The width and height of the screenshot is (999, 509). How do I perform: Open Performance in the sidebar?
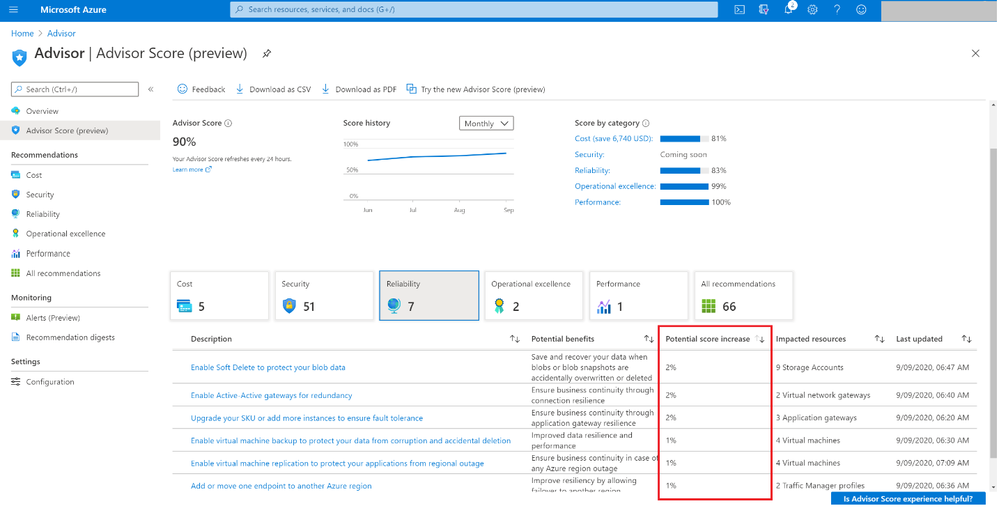[x=48, y=254]
